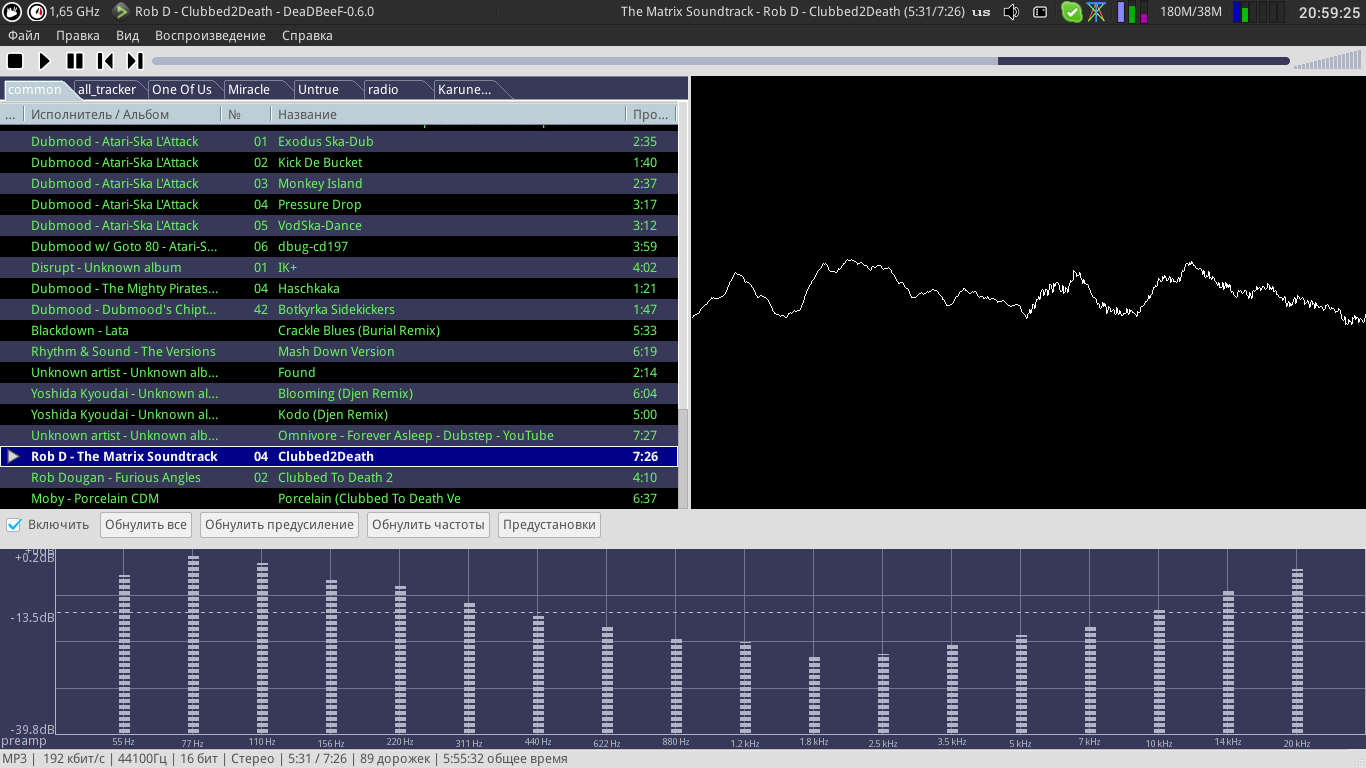Click the playing indicator arrow in Rob D row
Image resolution: width=1366 pixels, height=768 pixels.
13,456
